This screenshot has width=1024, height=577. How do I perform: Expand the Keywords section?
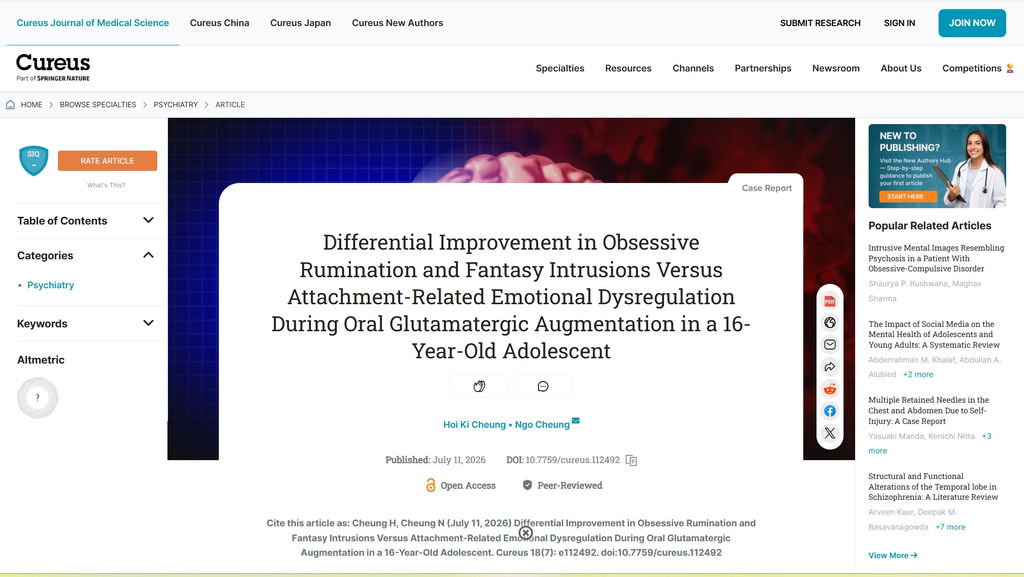point(86,323)
